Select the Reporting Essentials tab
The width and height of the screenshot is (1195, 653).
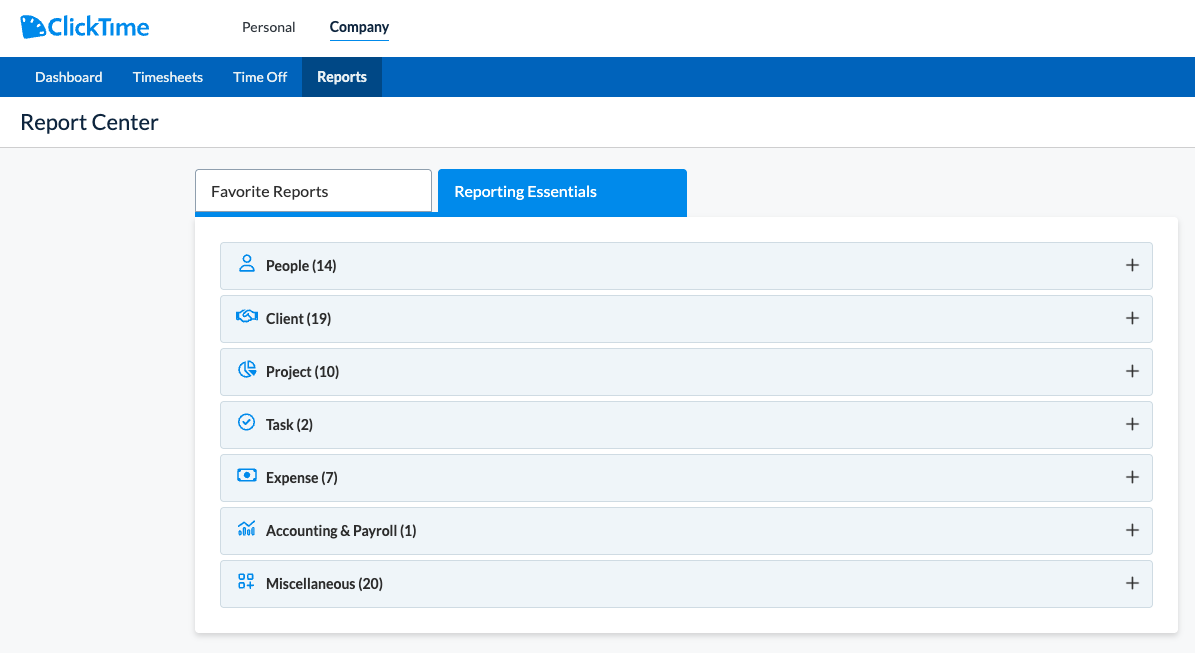[x=562, y=192]
